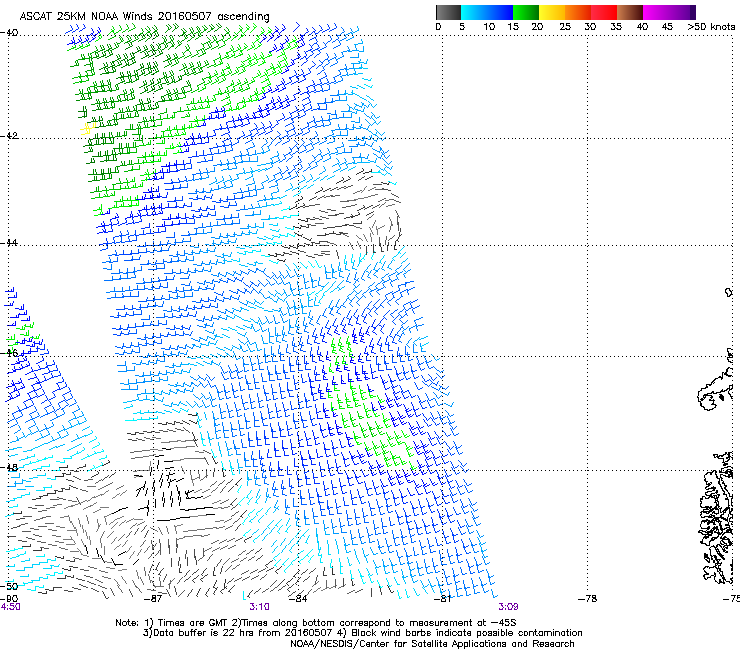Click the '-81' longitude label
The width and height of the screenshot is (740, 650).
[x=443, y=599]
